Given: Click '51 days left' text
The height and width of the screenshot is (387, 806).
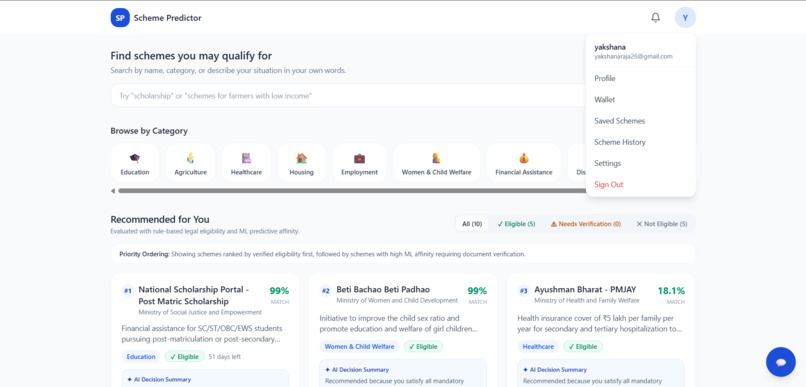Looking at the screenshot, I should click(225, 357).
